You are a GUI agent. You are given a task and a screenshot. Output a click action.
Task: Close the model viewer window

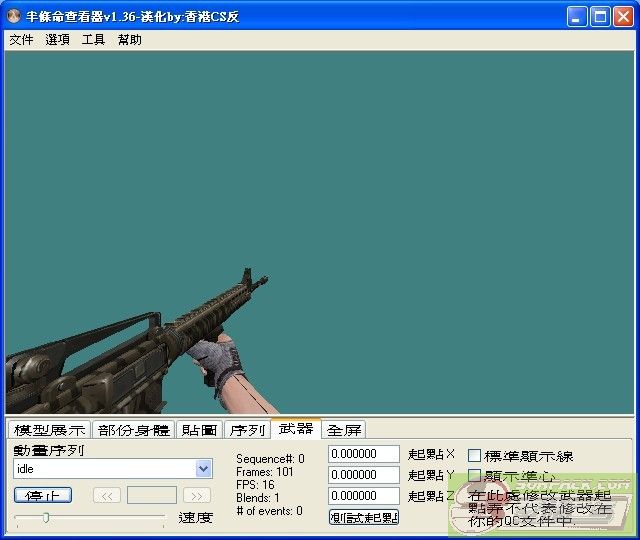coord(624,17)
